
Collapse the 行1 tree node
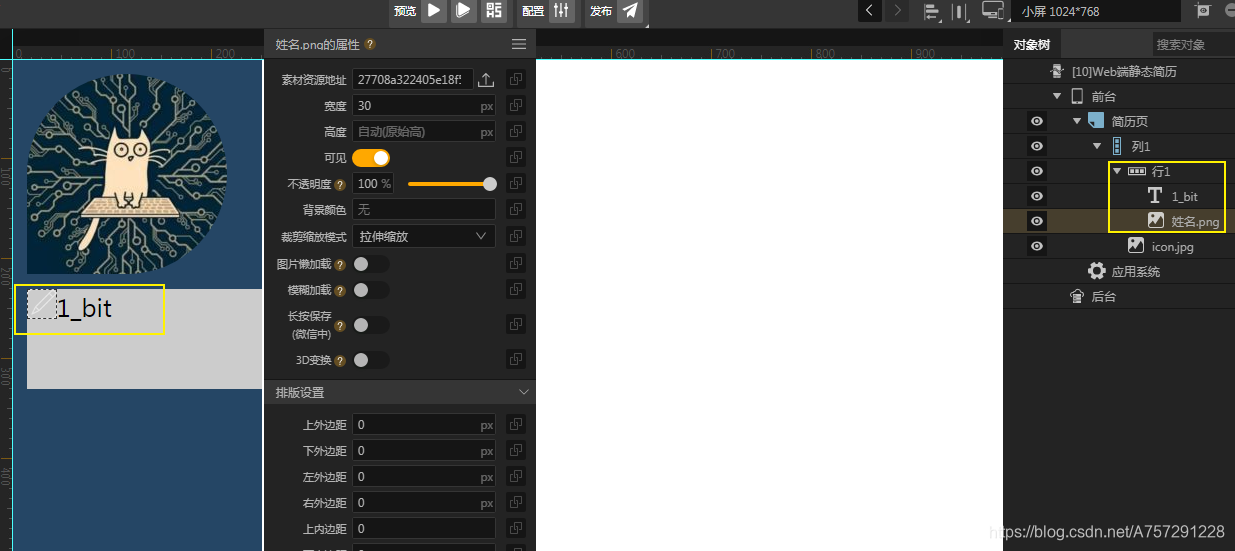[1117, 171]
